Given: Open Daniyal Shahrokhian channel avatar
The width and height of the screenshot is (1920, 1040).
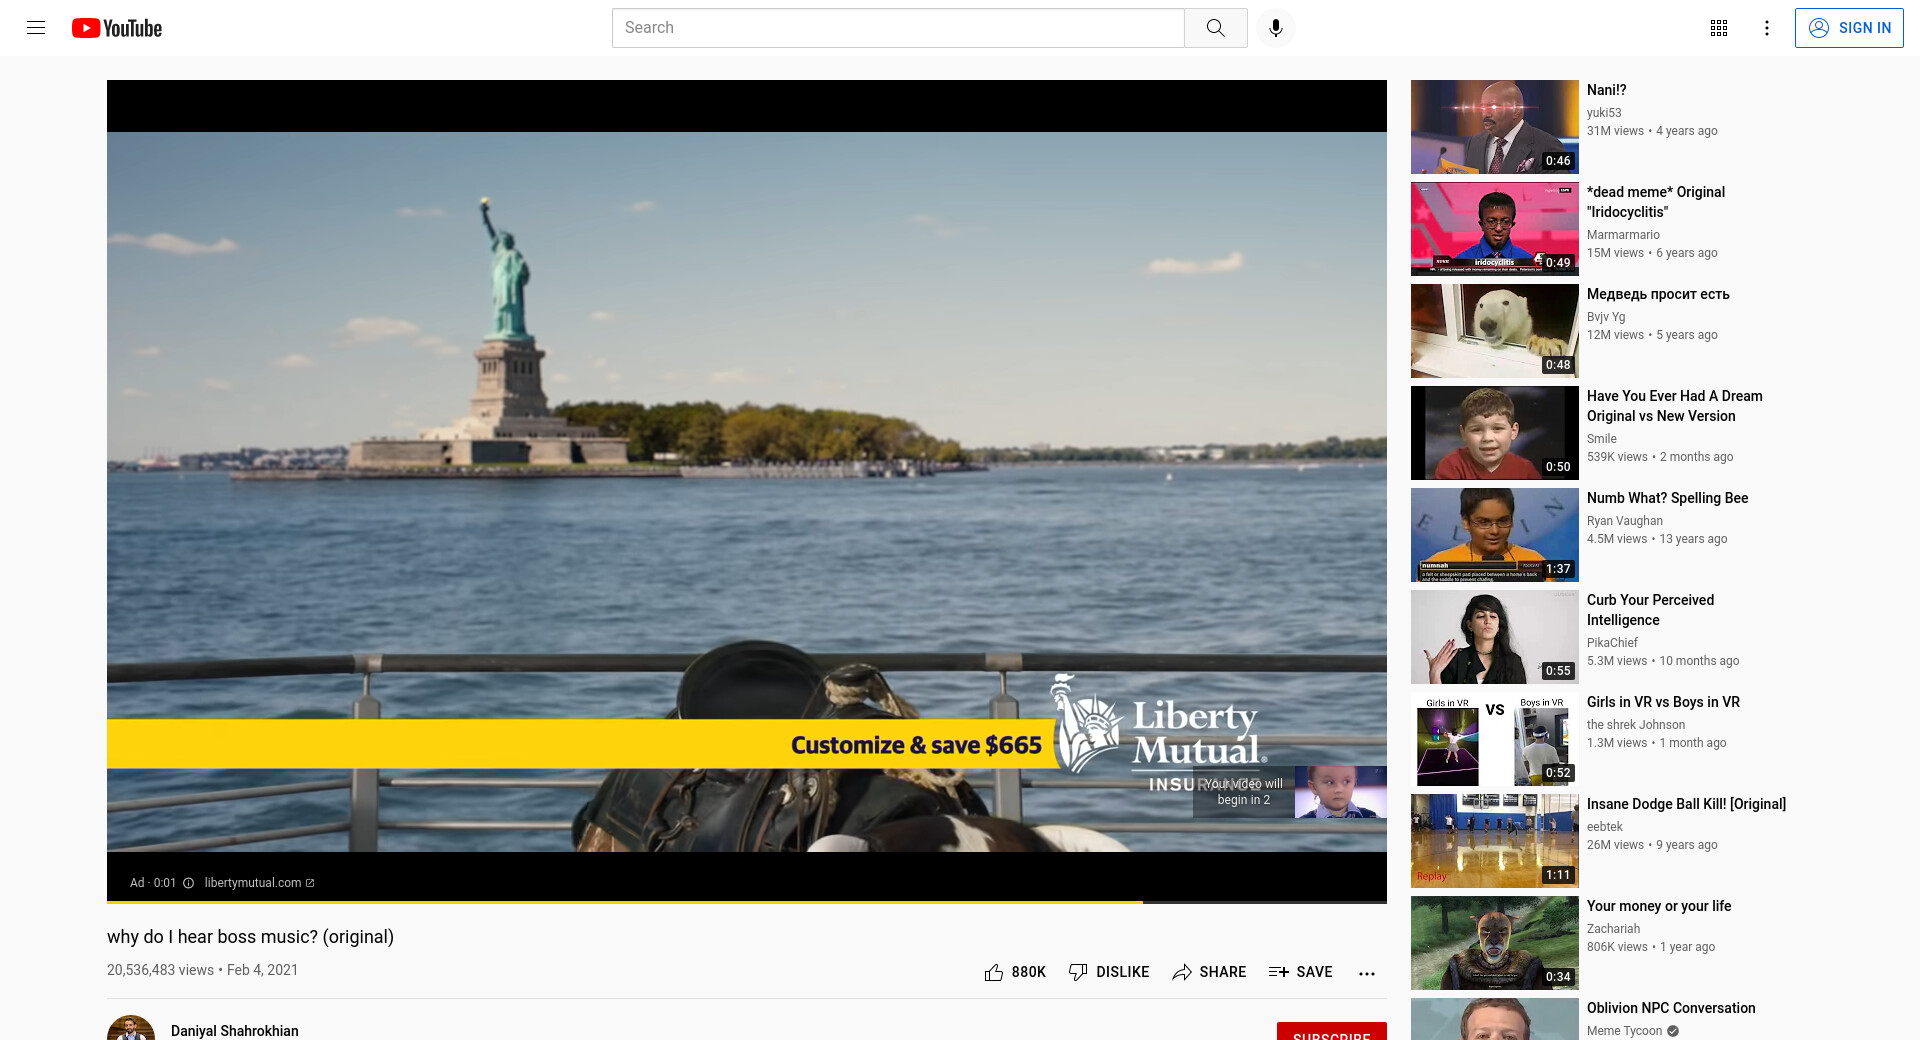Looking at the screenshot, I should [131, 1028].
